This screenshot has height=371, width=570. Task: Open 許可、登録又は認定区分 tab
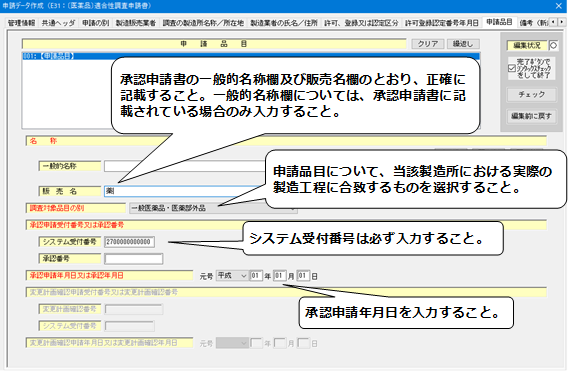pyautogui.click(x=361, y=23)
